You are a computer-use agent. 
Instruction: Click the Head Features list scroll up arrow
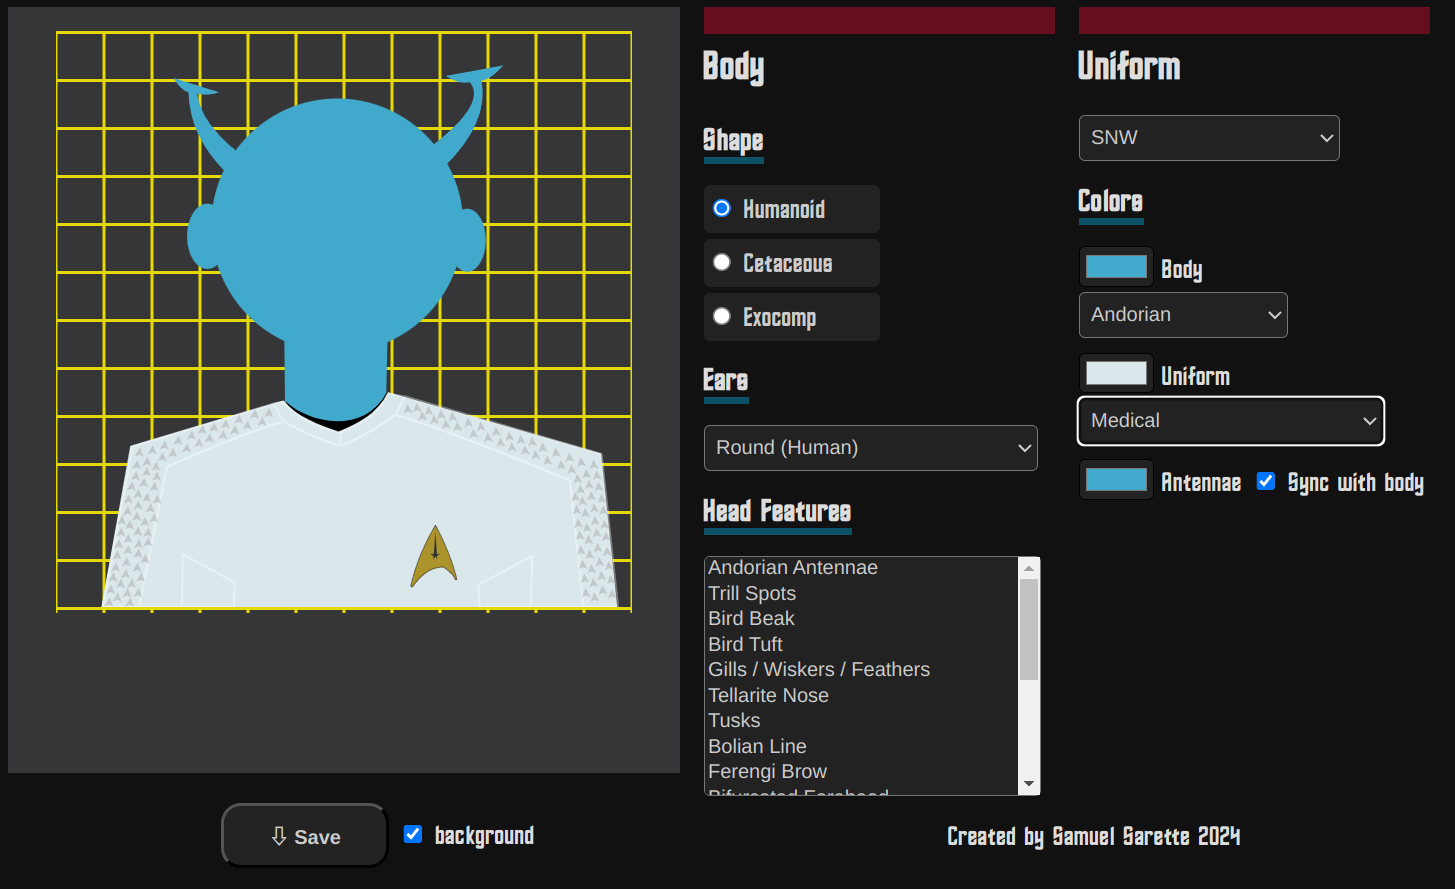[x=1029, y=568]
